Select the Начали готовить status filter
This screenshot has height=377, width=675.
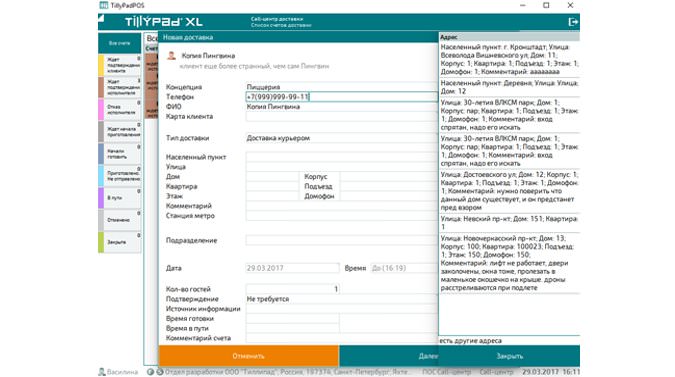[x=120, y=154]
